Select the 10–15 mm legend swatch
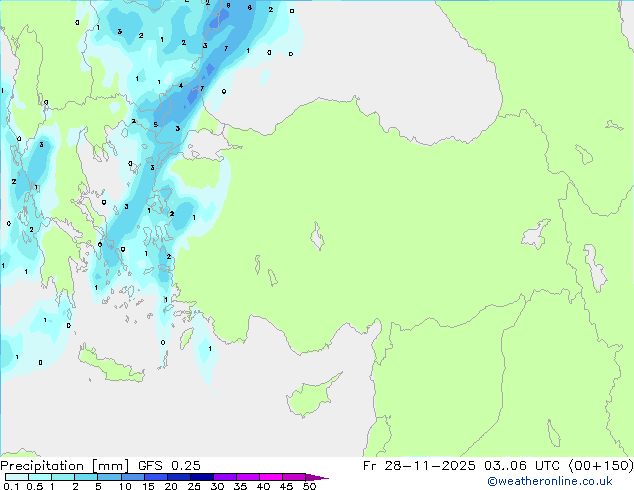 point(133,477)
